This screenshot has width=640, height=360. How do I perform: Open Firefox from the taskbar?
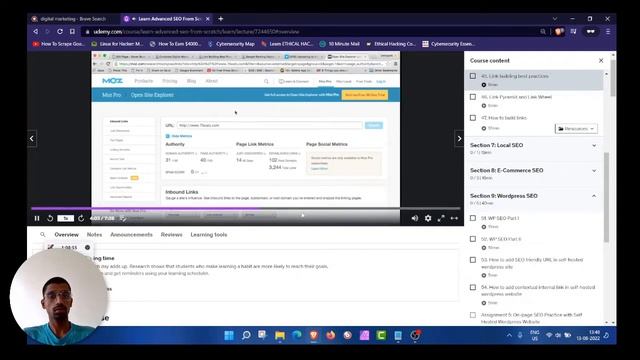(x=331, y=336)
